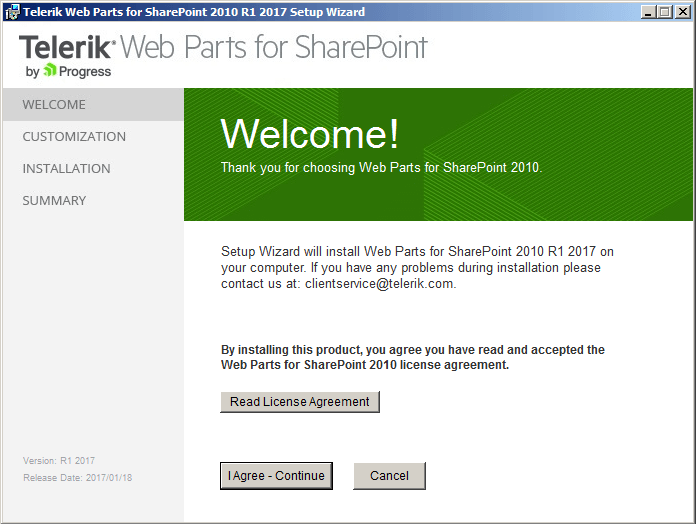Click I Agree - Continue button
Viewport: 696px width, 524px height.
point(276,476)
